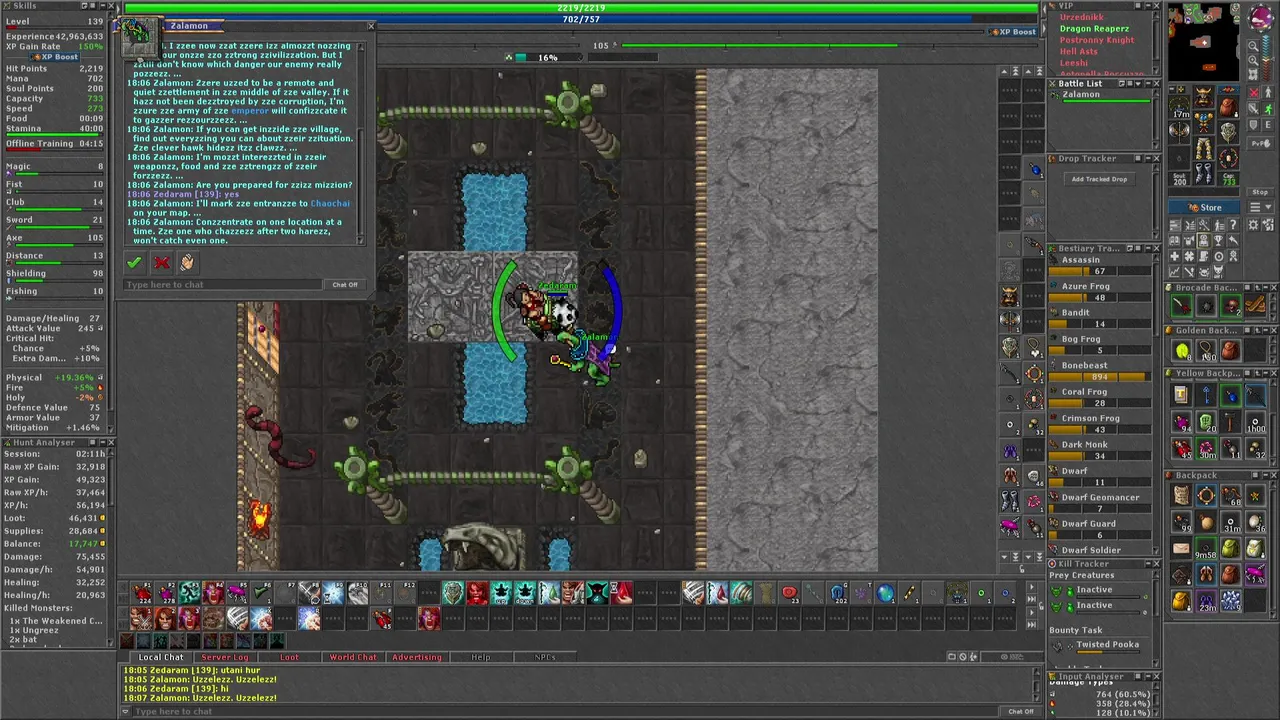Open the World Chat tab
This screenshot has width=1280, height=720.
pyautogui.click(x=353, y=657)
